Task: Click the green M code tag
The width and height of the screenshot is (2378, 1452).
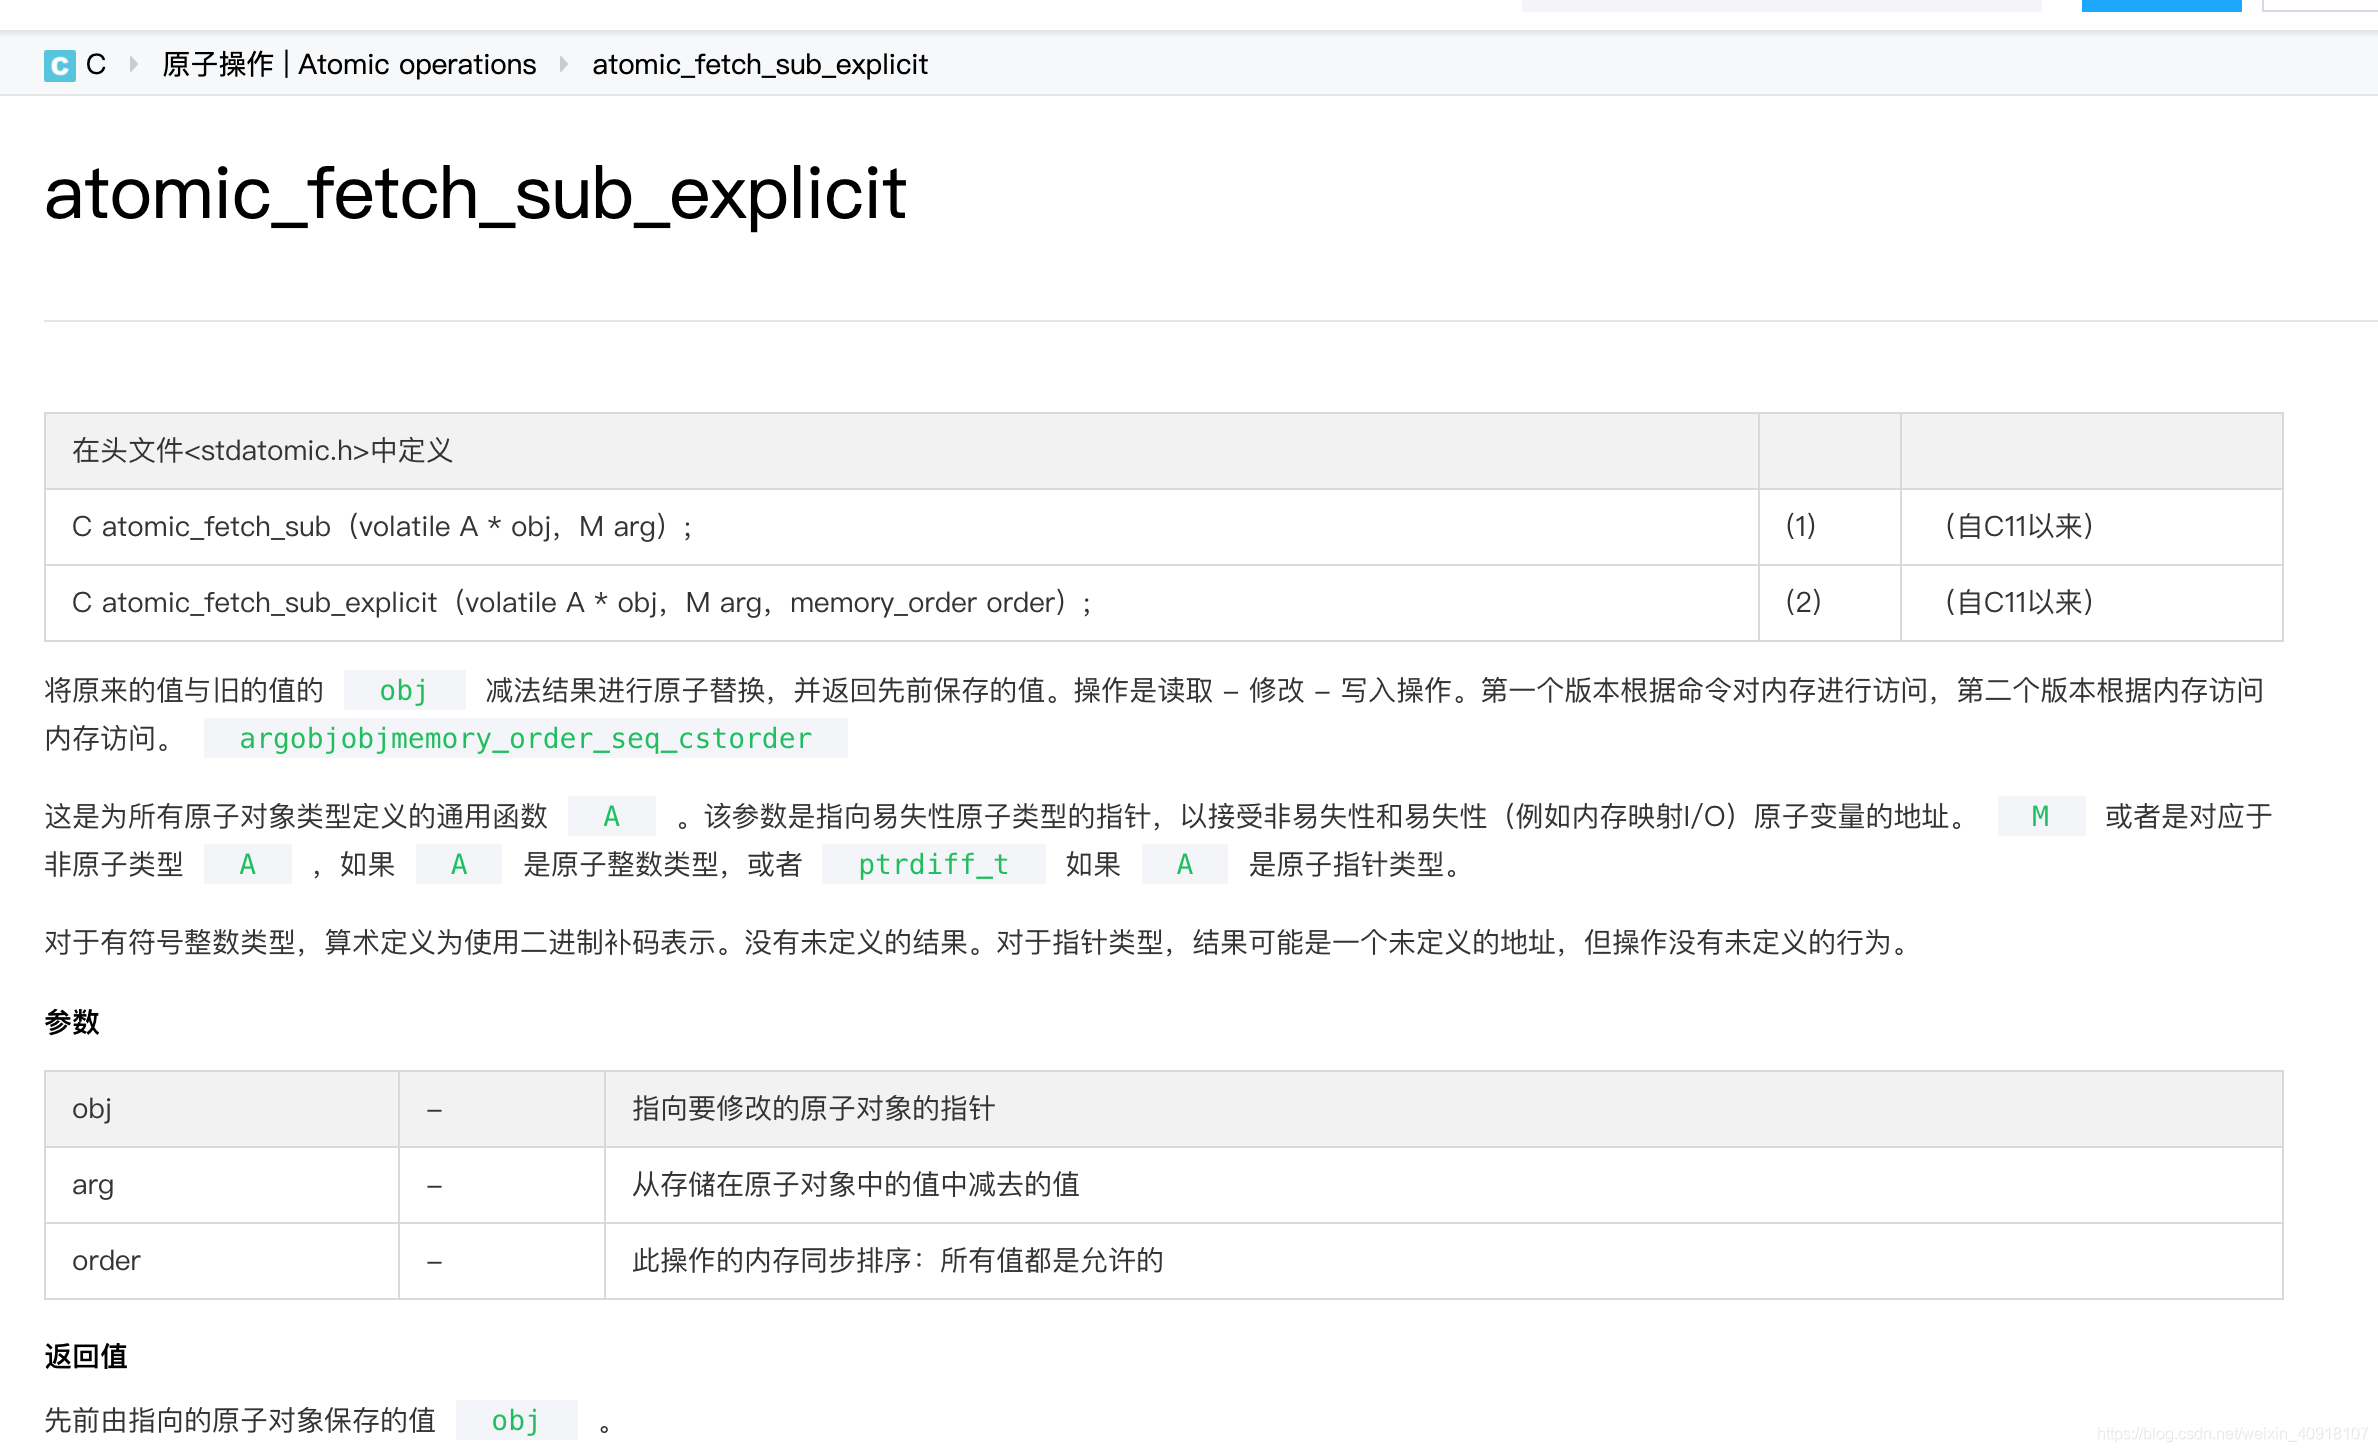Action: pyautogui.click(x=2040, y=817)
